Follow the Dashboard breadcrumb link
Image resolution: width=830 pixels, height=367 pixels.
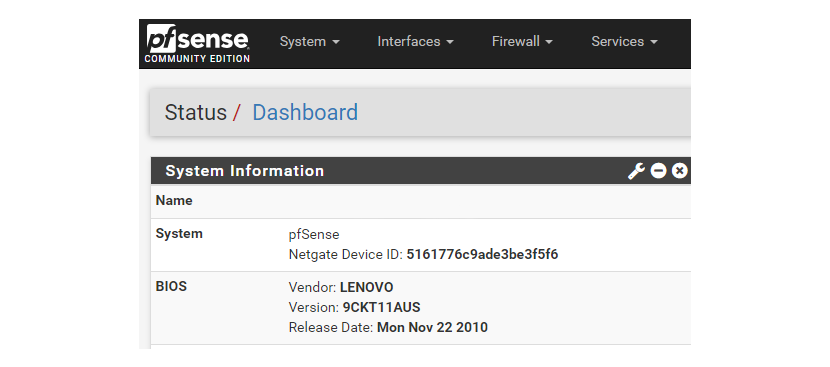point(305,112)
